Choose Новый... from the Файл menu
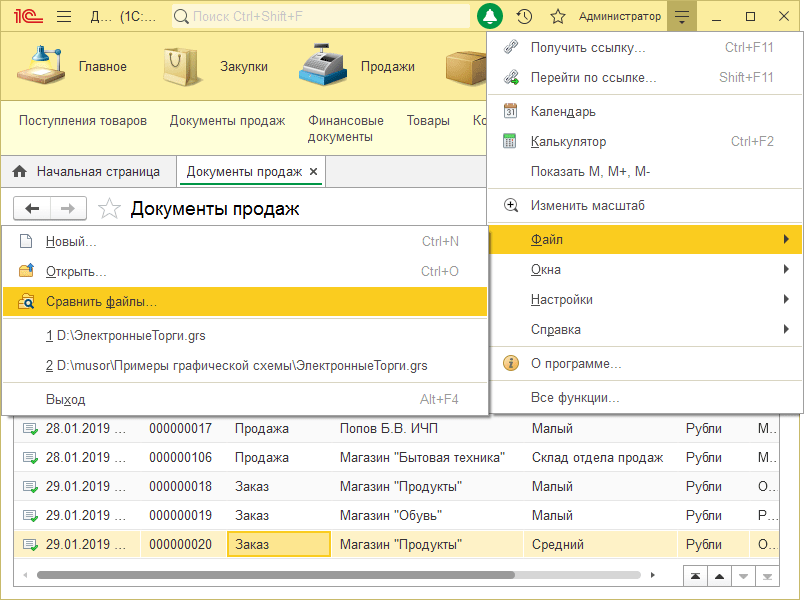 (245, 241)
